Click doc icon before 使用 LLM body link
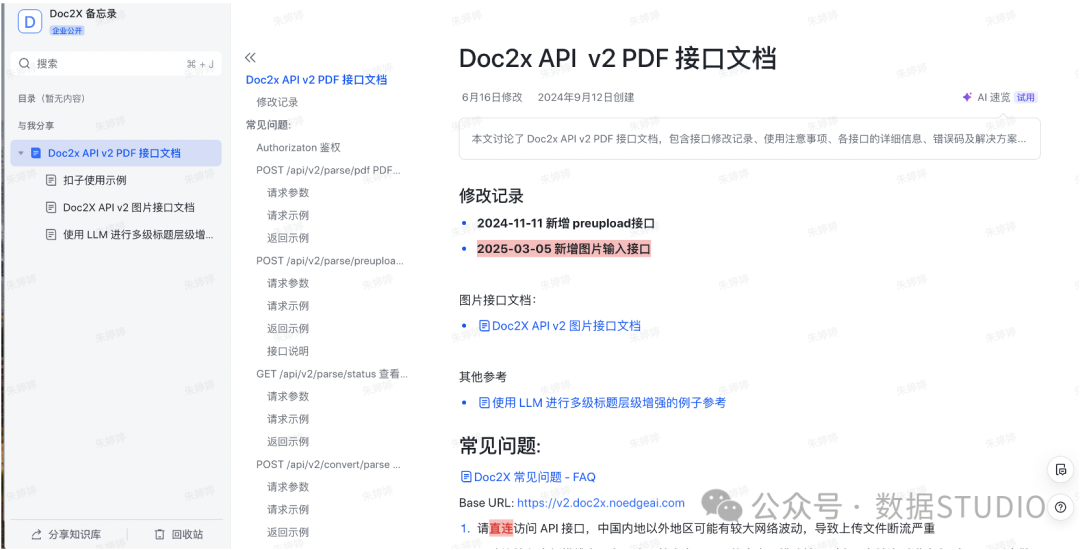 tap(484, 403)
